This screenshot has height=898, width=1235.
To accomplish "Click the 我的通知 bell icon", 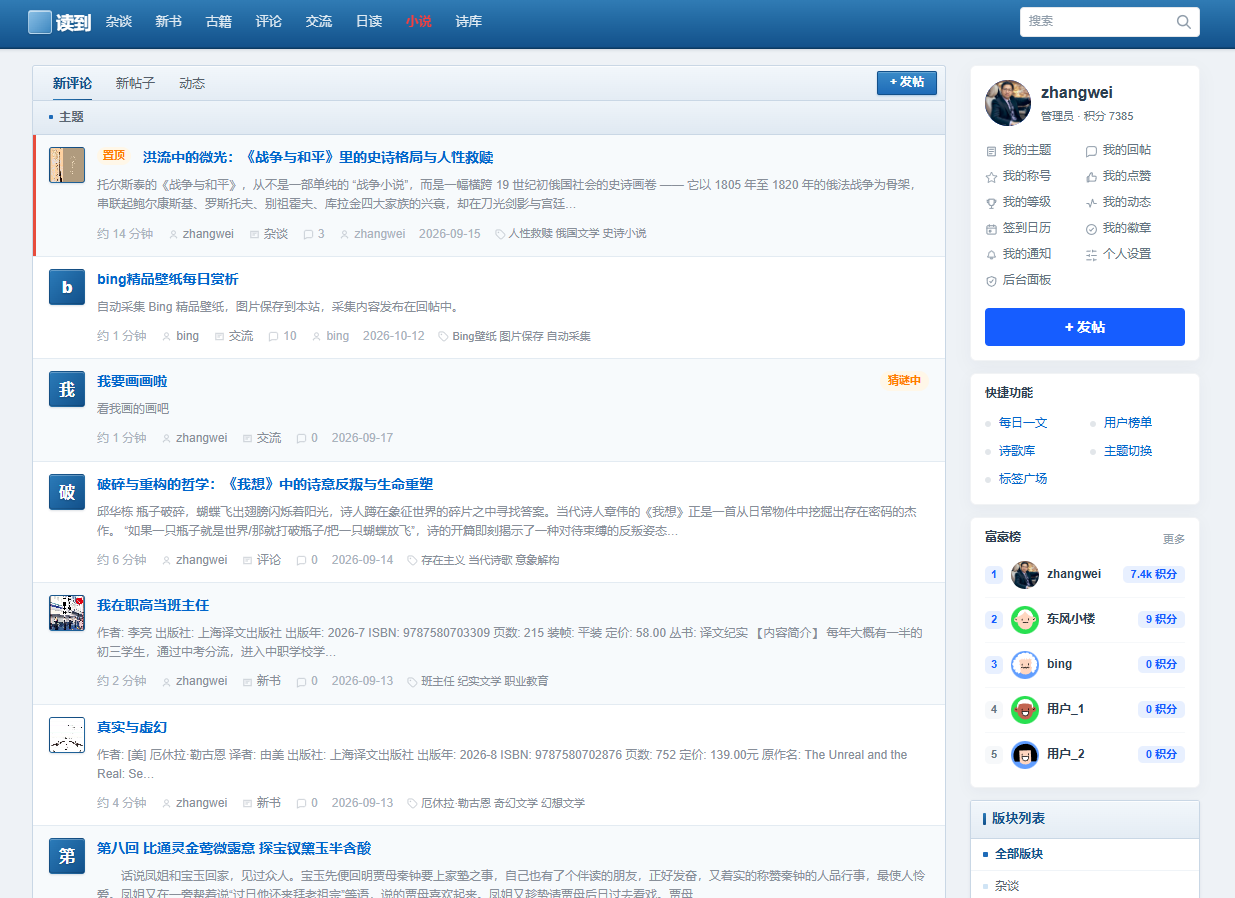I will pos(991,255).
